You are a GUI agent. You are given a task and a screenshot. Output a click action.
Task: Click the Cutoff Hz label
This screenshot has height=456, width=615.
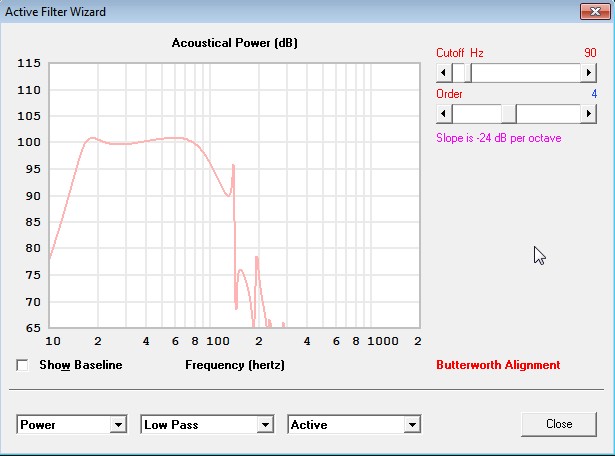[x=460, y=53]
